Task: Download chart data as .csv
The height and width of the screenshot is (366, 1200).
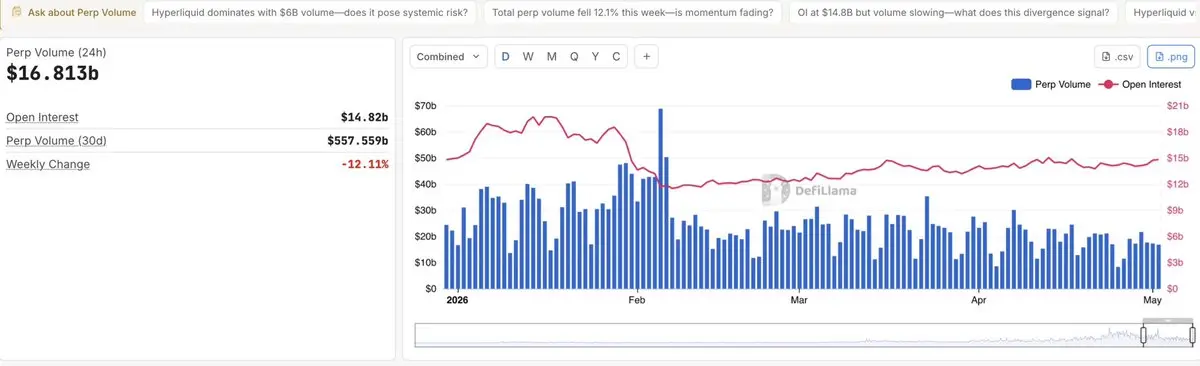Action: pos(1117,57)
